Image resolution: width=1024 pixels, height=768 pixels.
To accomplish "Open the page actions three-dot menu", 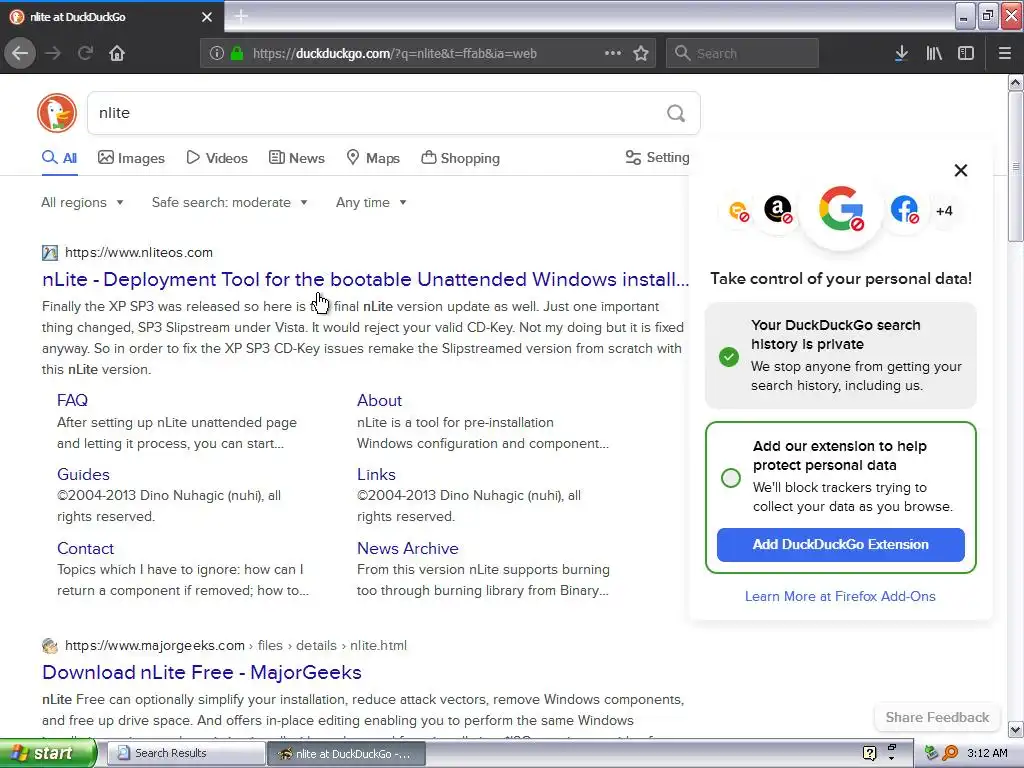I will 613,54.
